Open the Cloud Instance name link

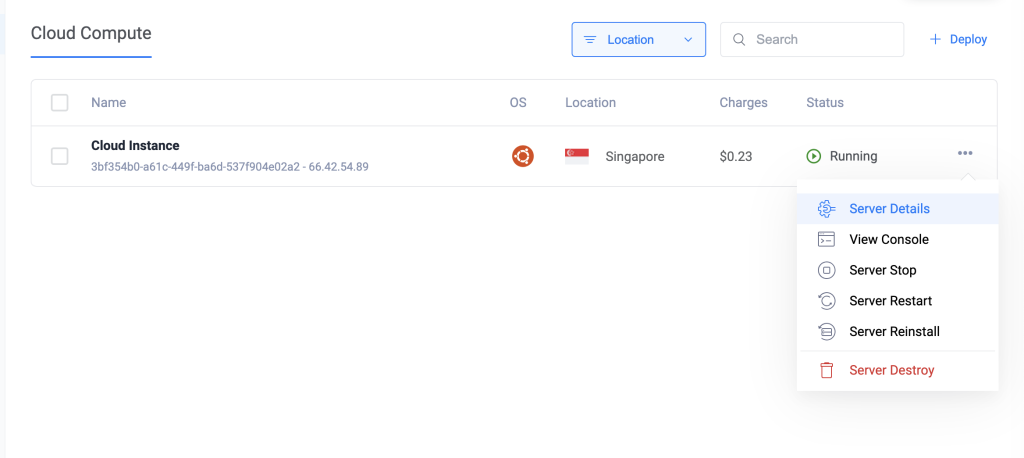tap(135, 146)
